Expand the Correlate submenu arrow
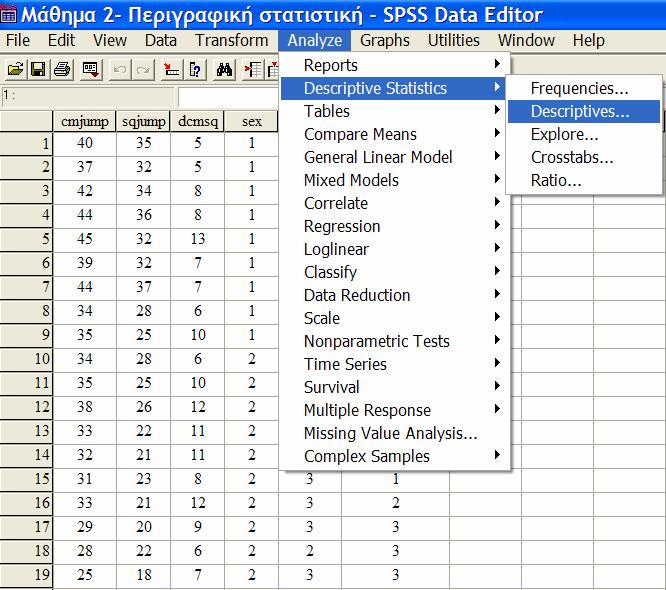666x590 pixels. click(x=497, y=202)
